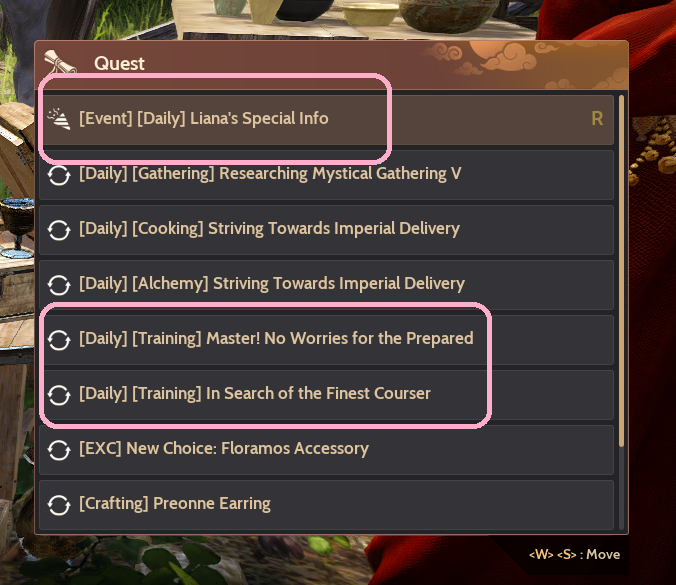Click repeat icon beside Master! No Worries quest
676x585 pixels.
(x=59, y=340)
